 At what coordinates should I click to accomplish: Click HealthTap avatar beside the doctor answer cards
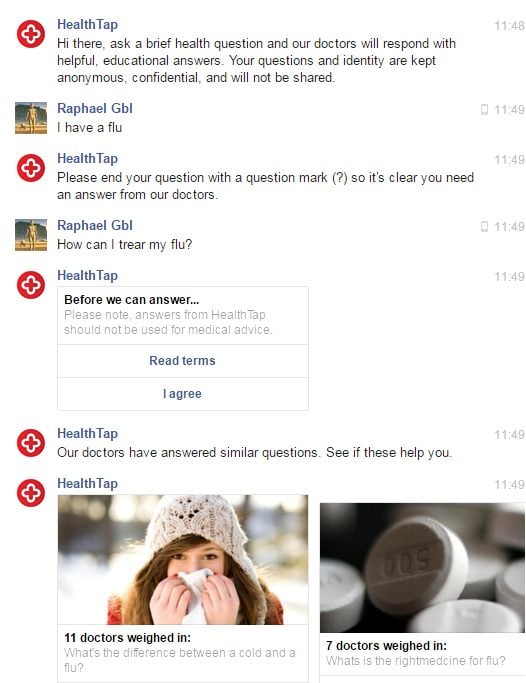click(x=30, y=493)
